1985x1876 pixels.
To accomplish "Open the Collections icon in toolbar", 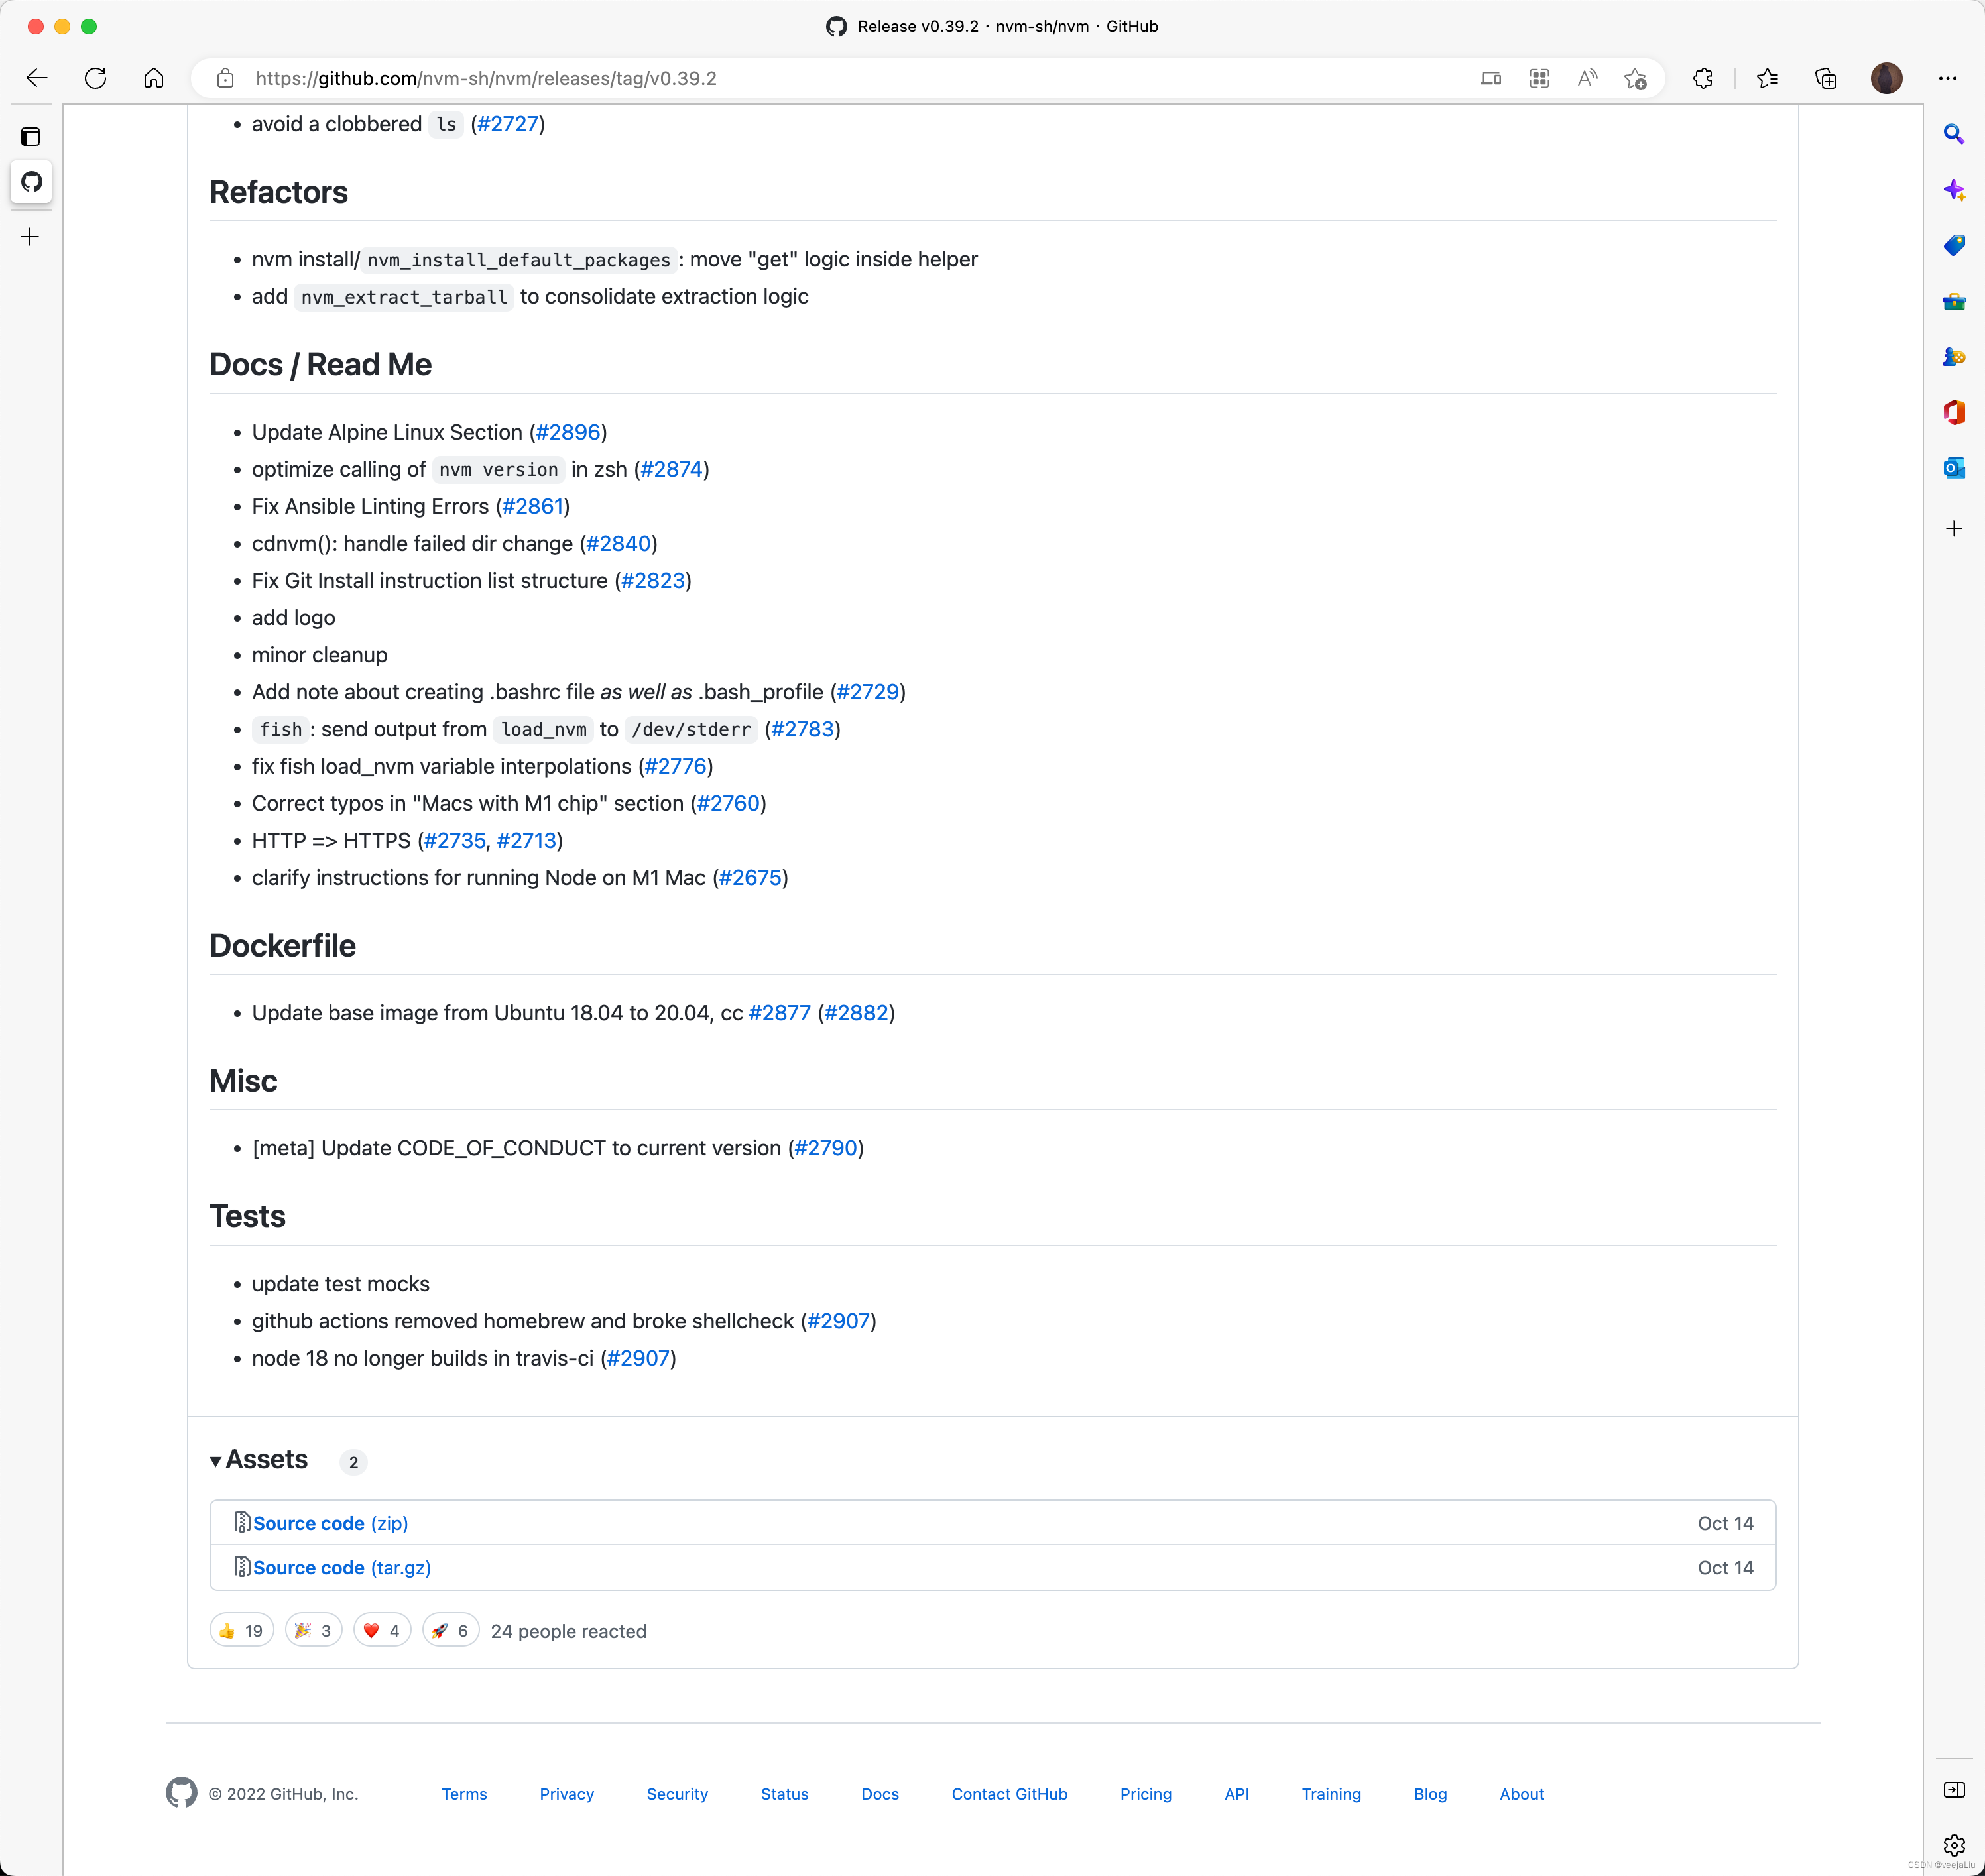I will tap(1826, 78).
